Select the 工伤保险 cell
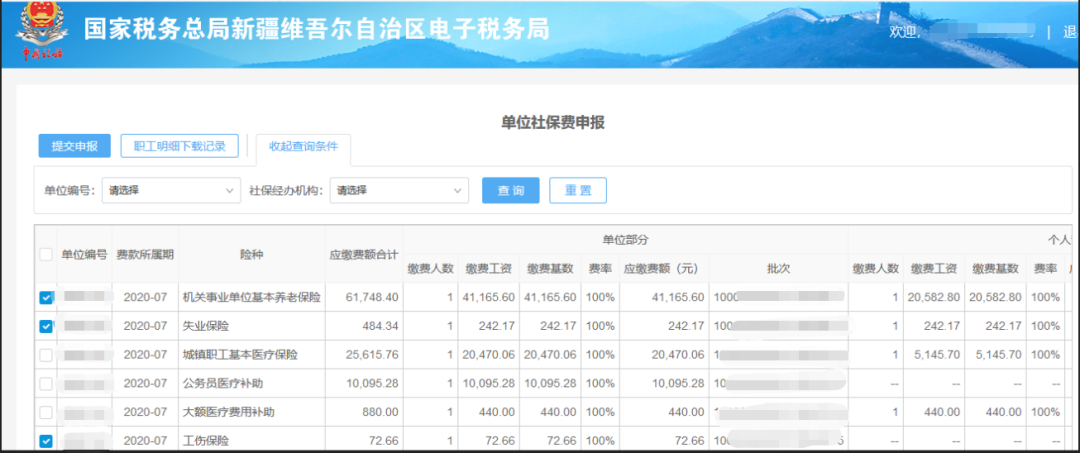The width and height of the screenshot is (1080, 453). point(252,441)
